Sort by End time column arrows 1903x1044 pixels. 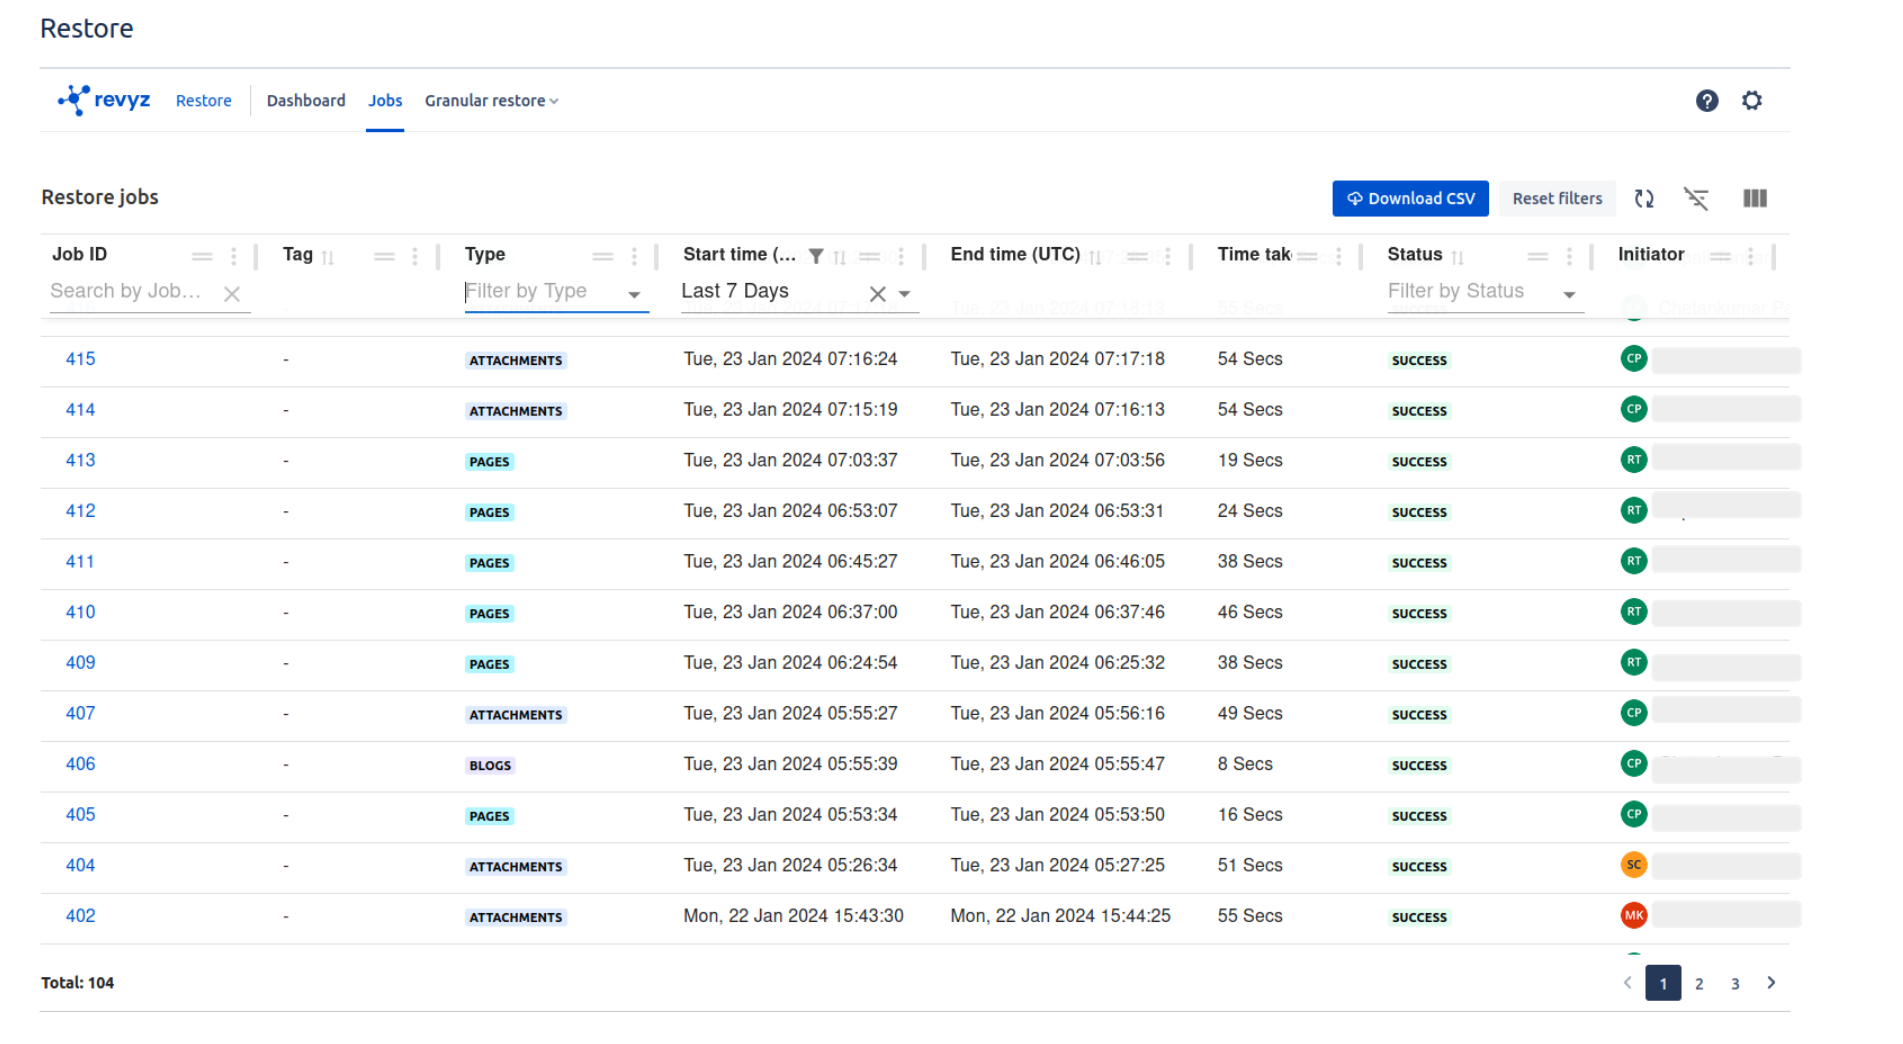coord(1095,257)
